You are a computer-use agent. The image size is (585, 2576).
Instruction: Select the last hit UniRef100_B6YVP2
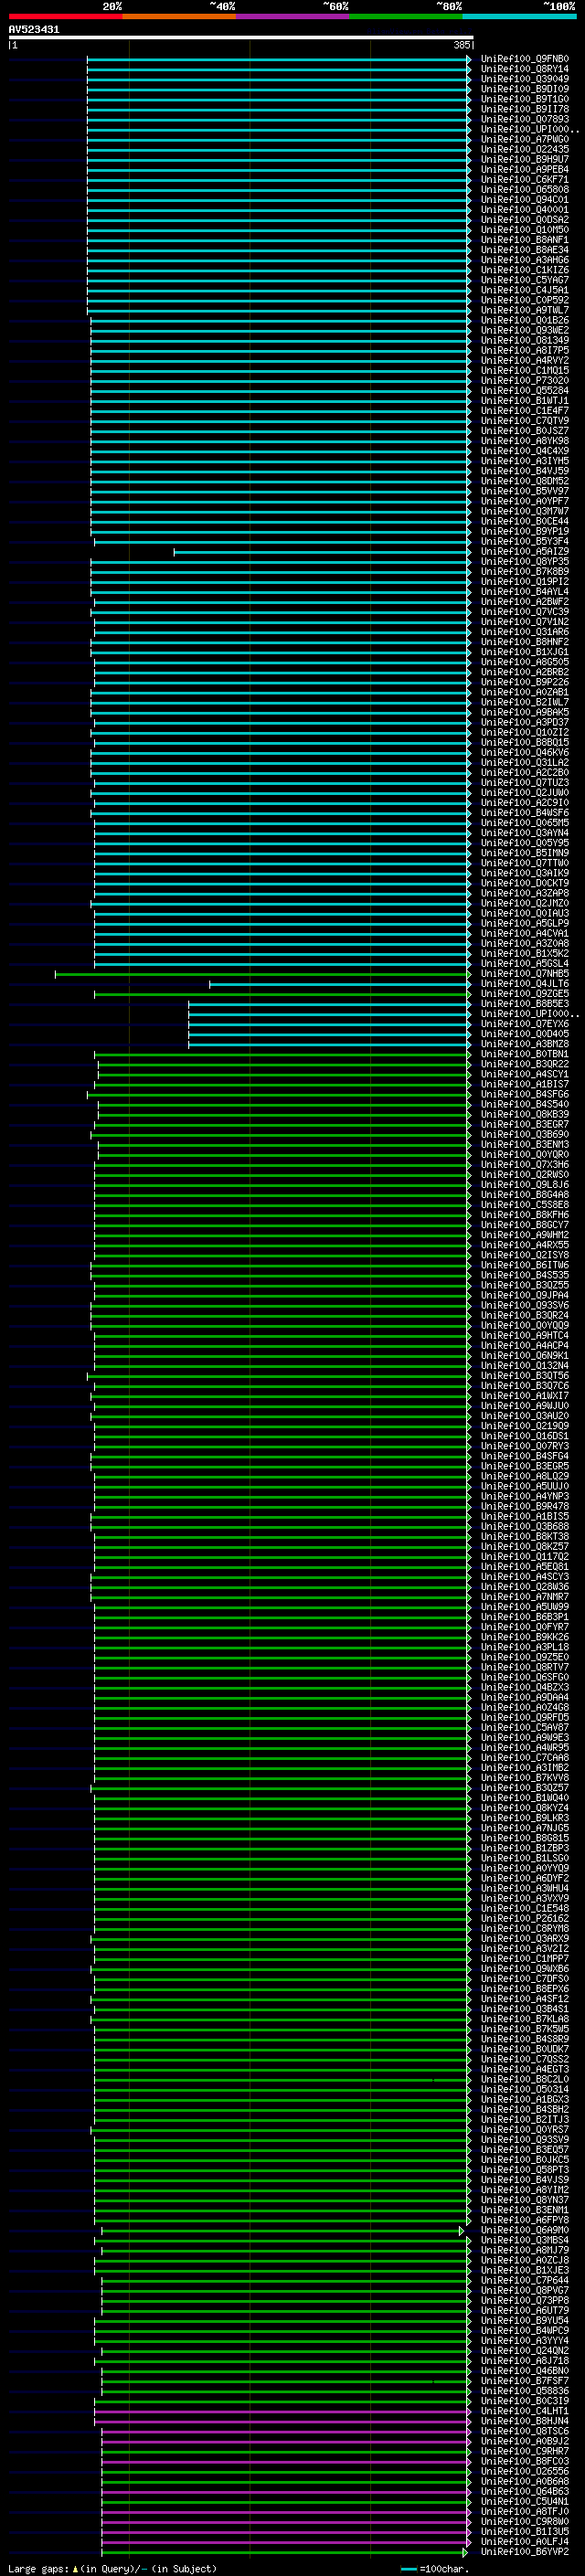click(x=525, y=2552)
